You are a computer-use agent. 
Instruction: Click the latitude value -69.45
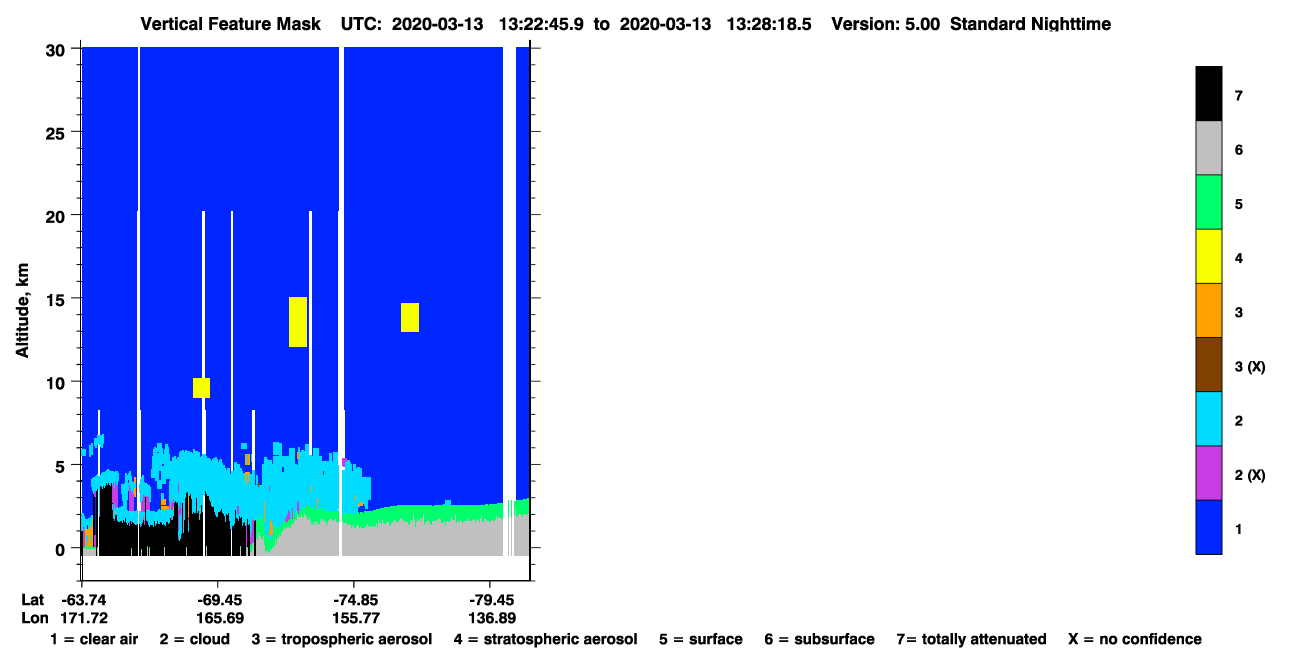pyautogui.click(x=219, y=600)
